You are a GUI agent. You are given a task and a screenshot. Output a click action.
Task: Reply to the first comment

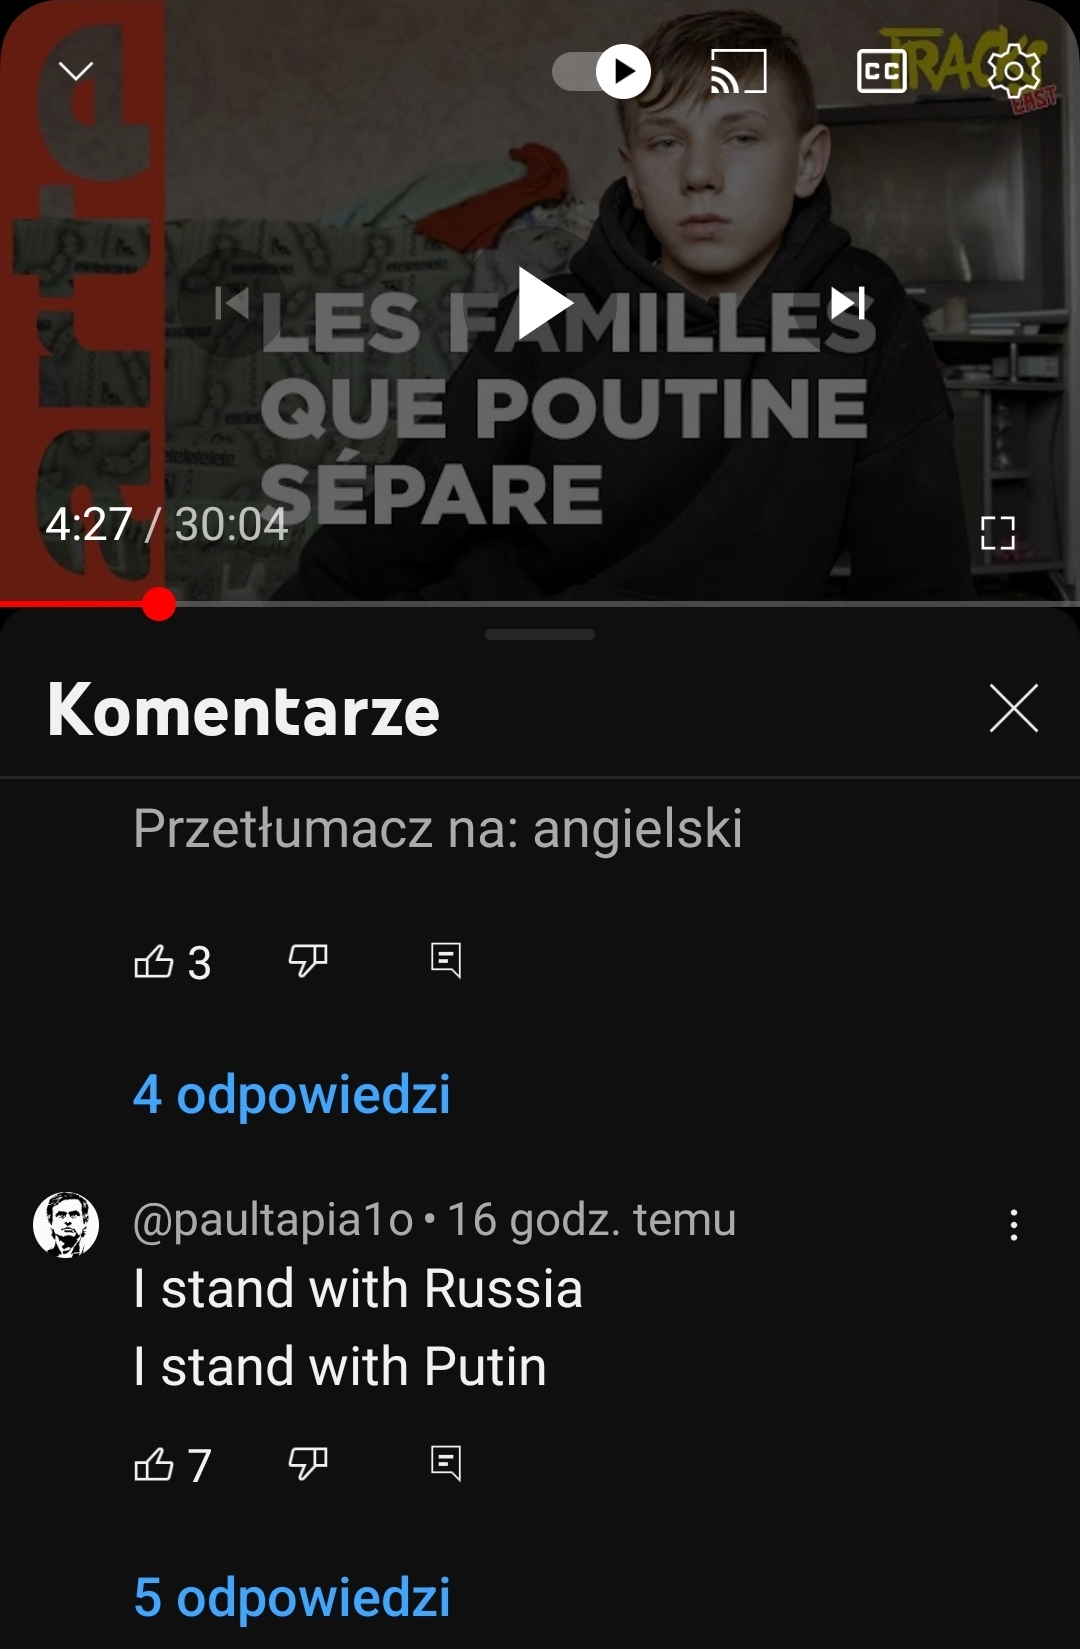click(x=446, y=961)
